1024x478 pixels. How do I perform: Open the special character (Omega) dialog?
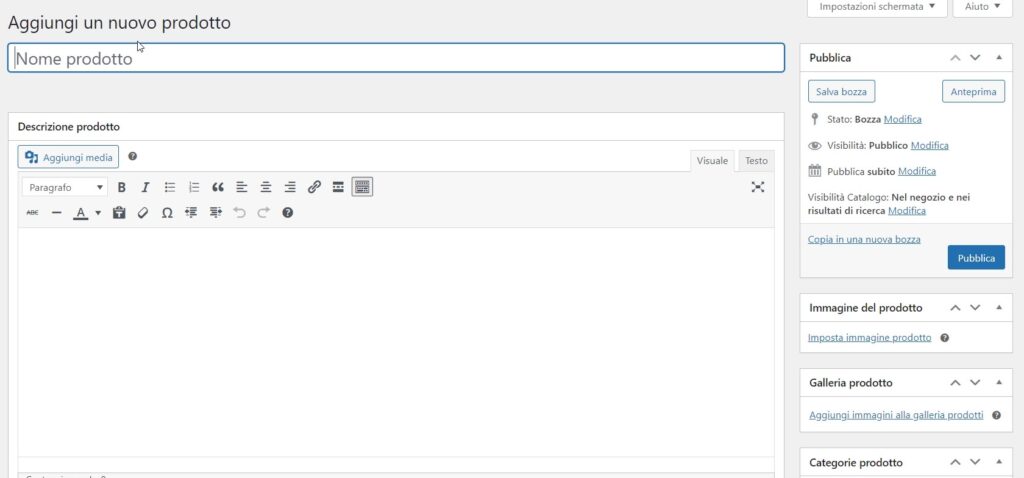pos(167,213)
